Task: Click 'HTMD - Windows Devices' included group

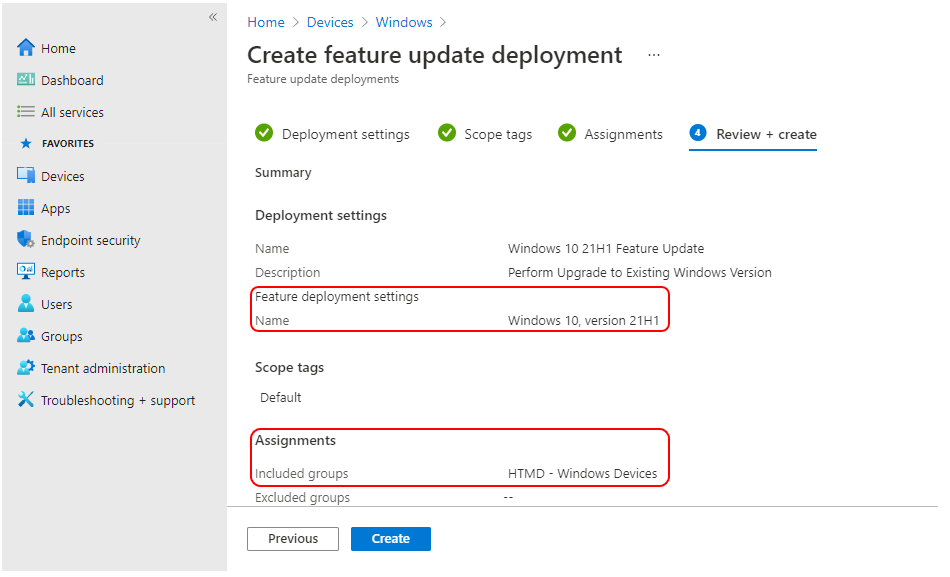Action: pos(582,473)
